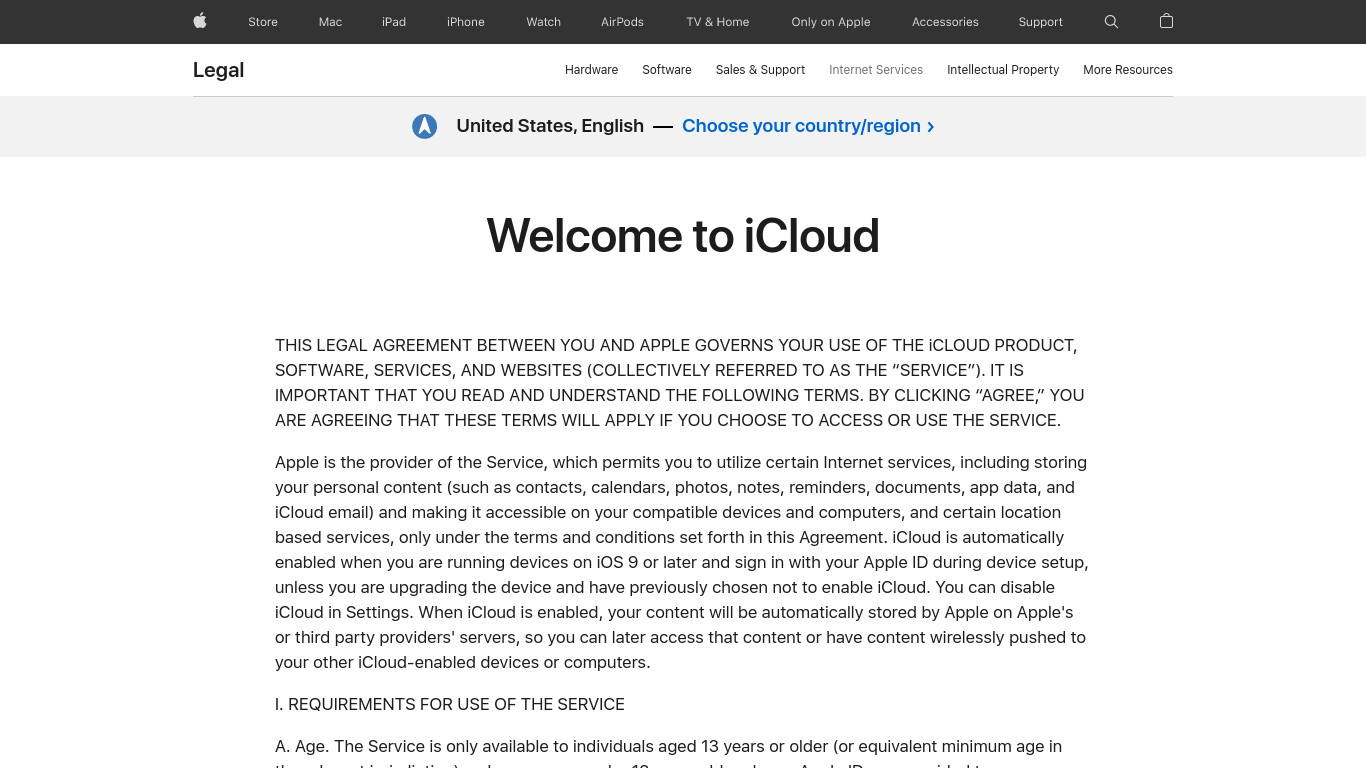1366x768 pixels.
Task: Open the Watch nav item
Action: pyautogui.click(x=544, y=22)
